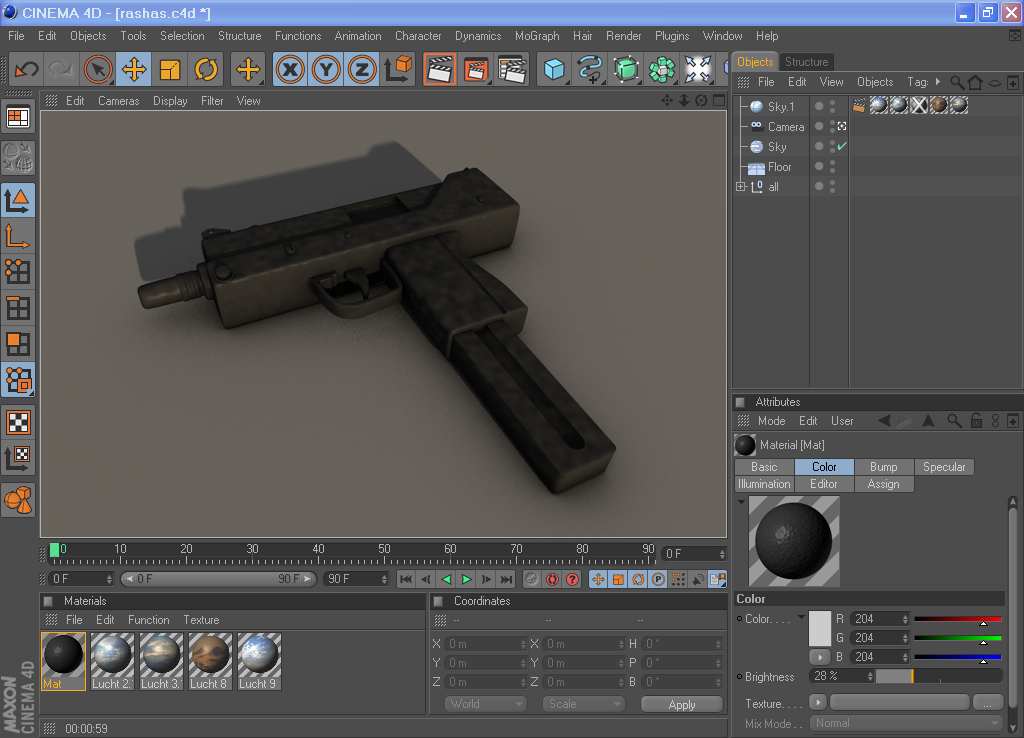Toggle the Y axis lock

pos(326,69)
